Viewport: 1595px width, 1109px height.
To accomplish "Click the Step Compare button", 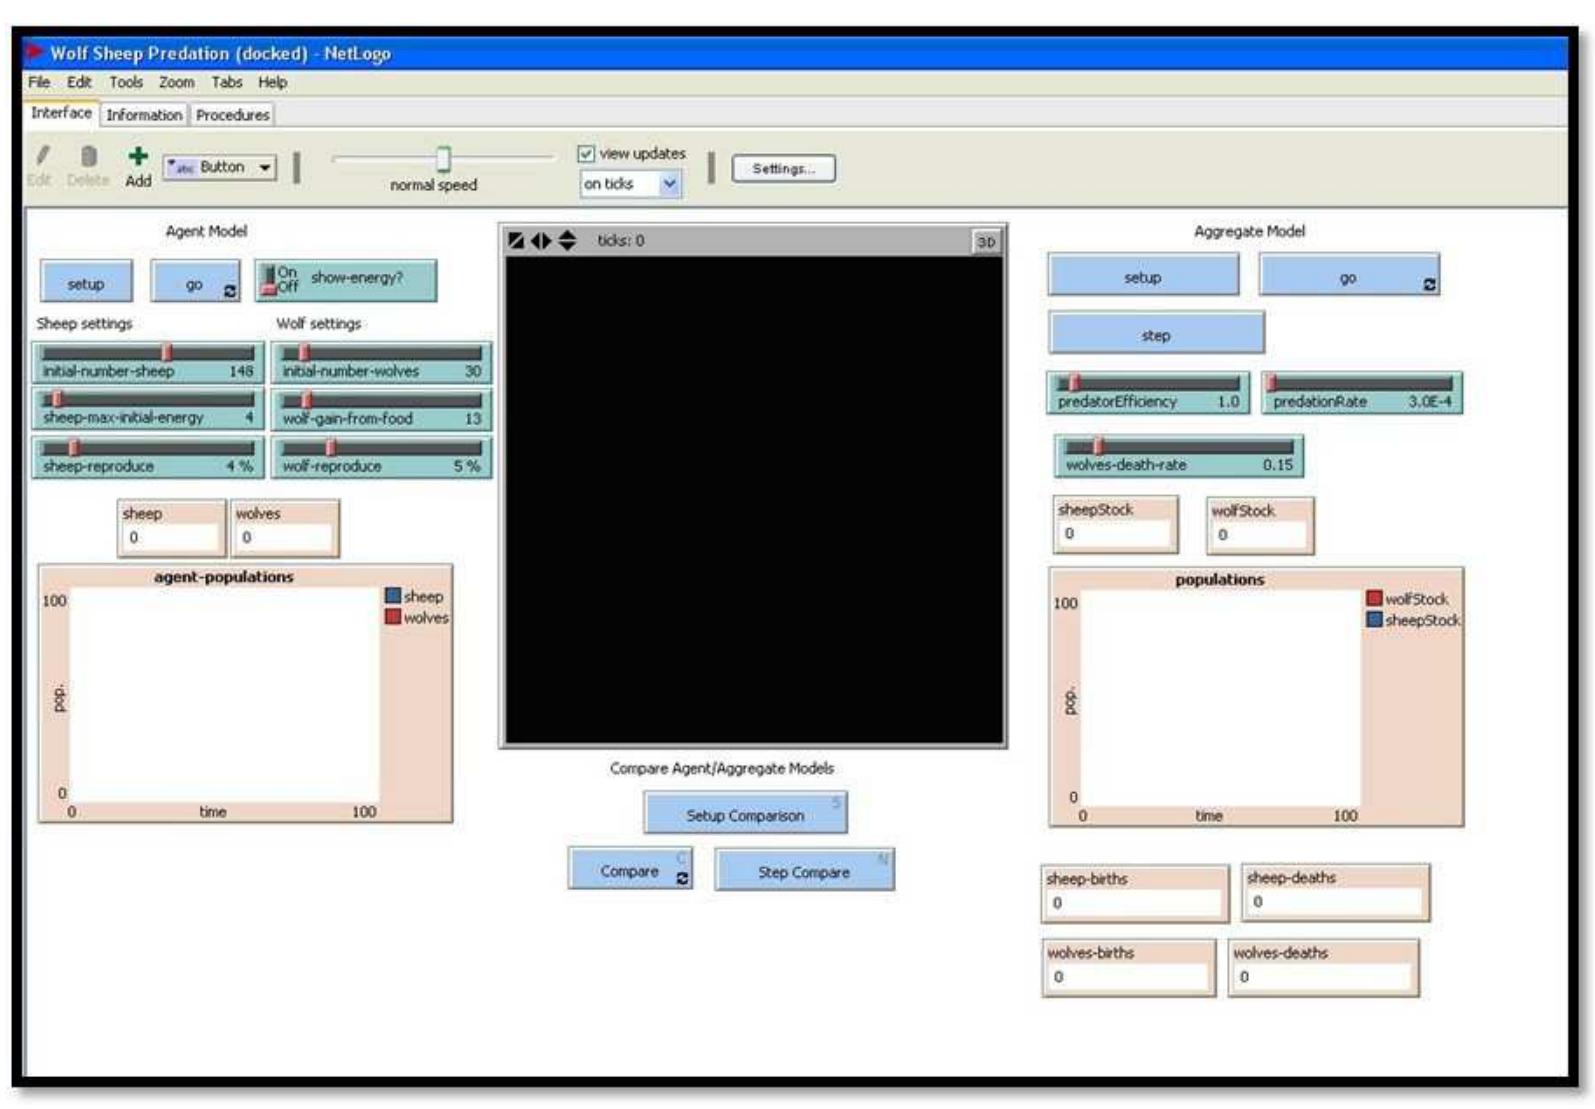I will click(804, 870).
